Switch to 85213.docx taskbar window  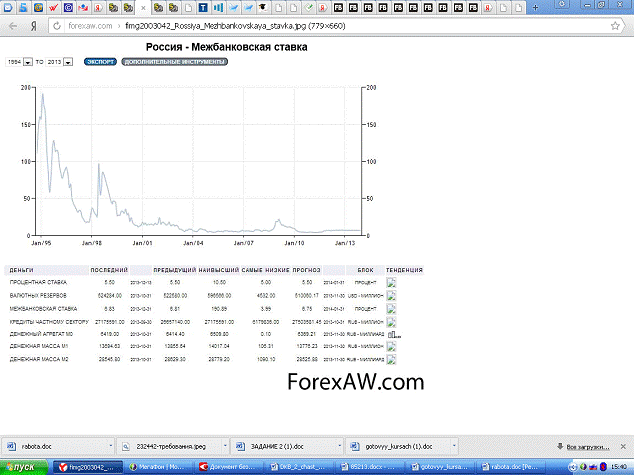pyautogui.click(x=370, y=467)
